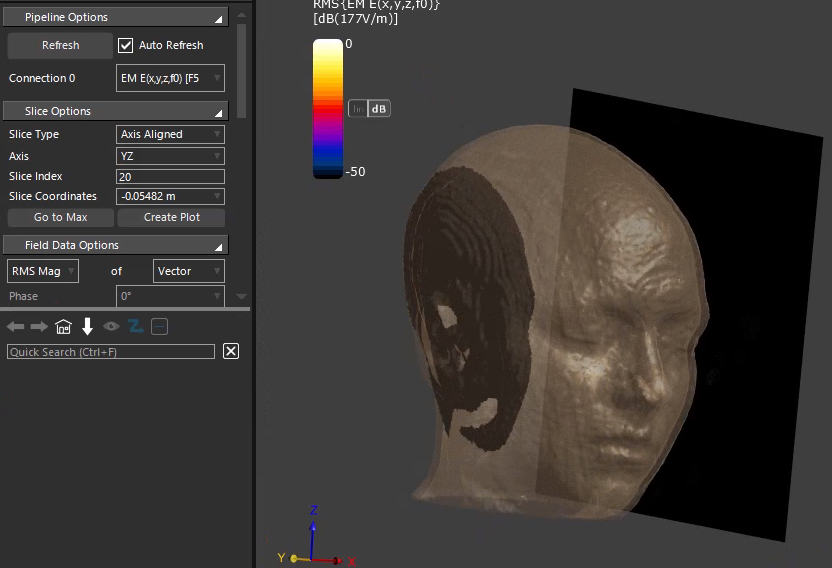Open the Vector dropdown

coord(189,271)
